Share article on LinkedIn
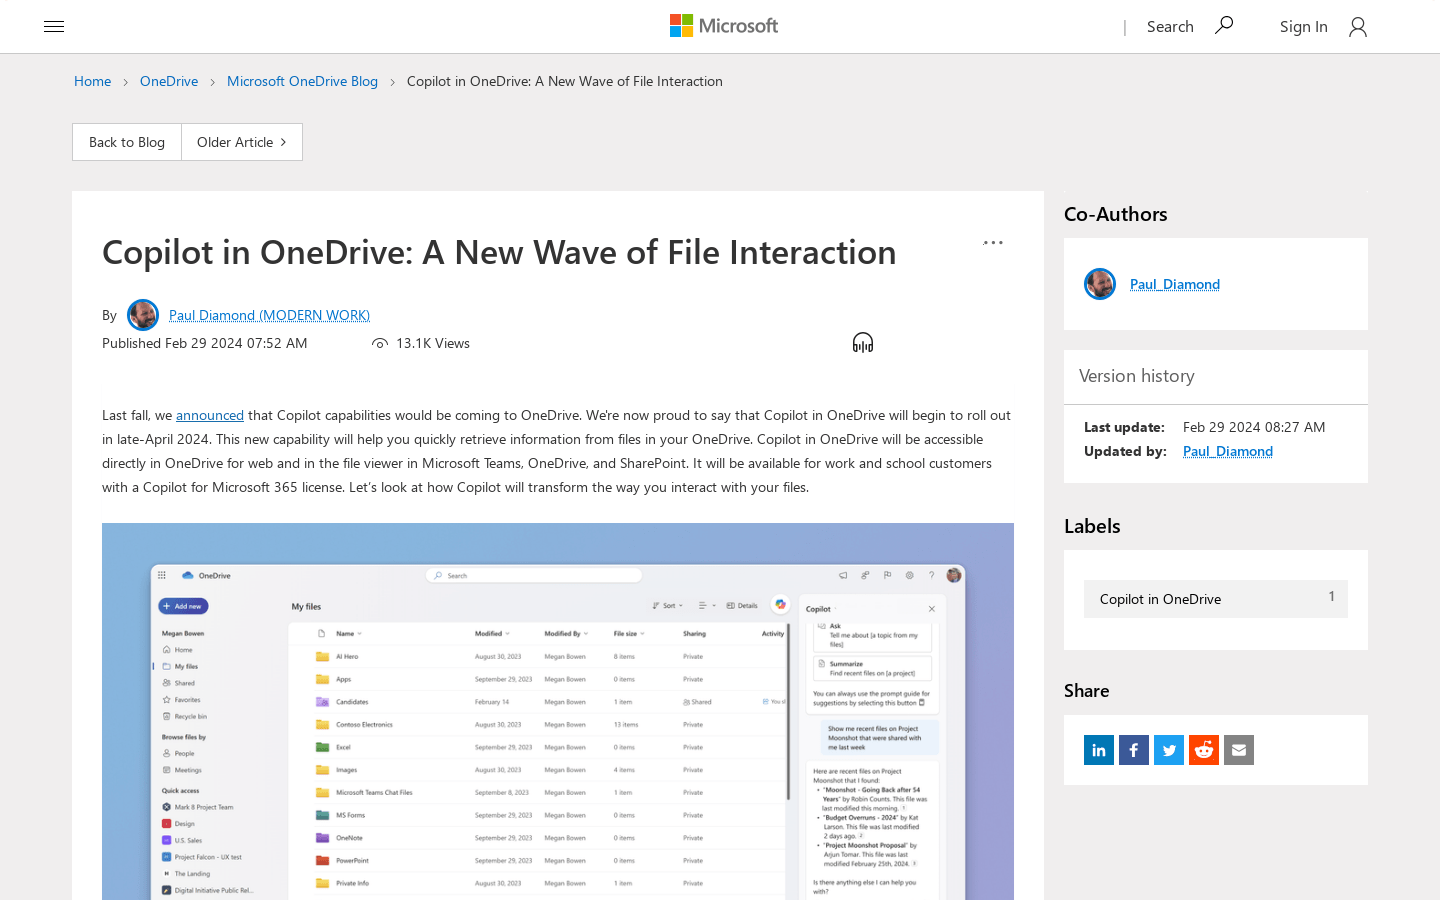Screen dimensions: 1440x900 click(1098, 750)
